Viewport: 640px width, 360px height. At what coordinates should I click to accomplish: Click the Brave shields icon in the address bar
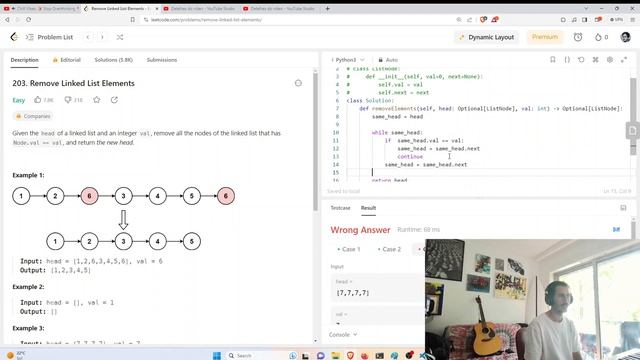click(x=483, y=20)
